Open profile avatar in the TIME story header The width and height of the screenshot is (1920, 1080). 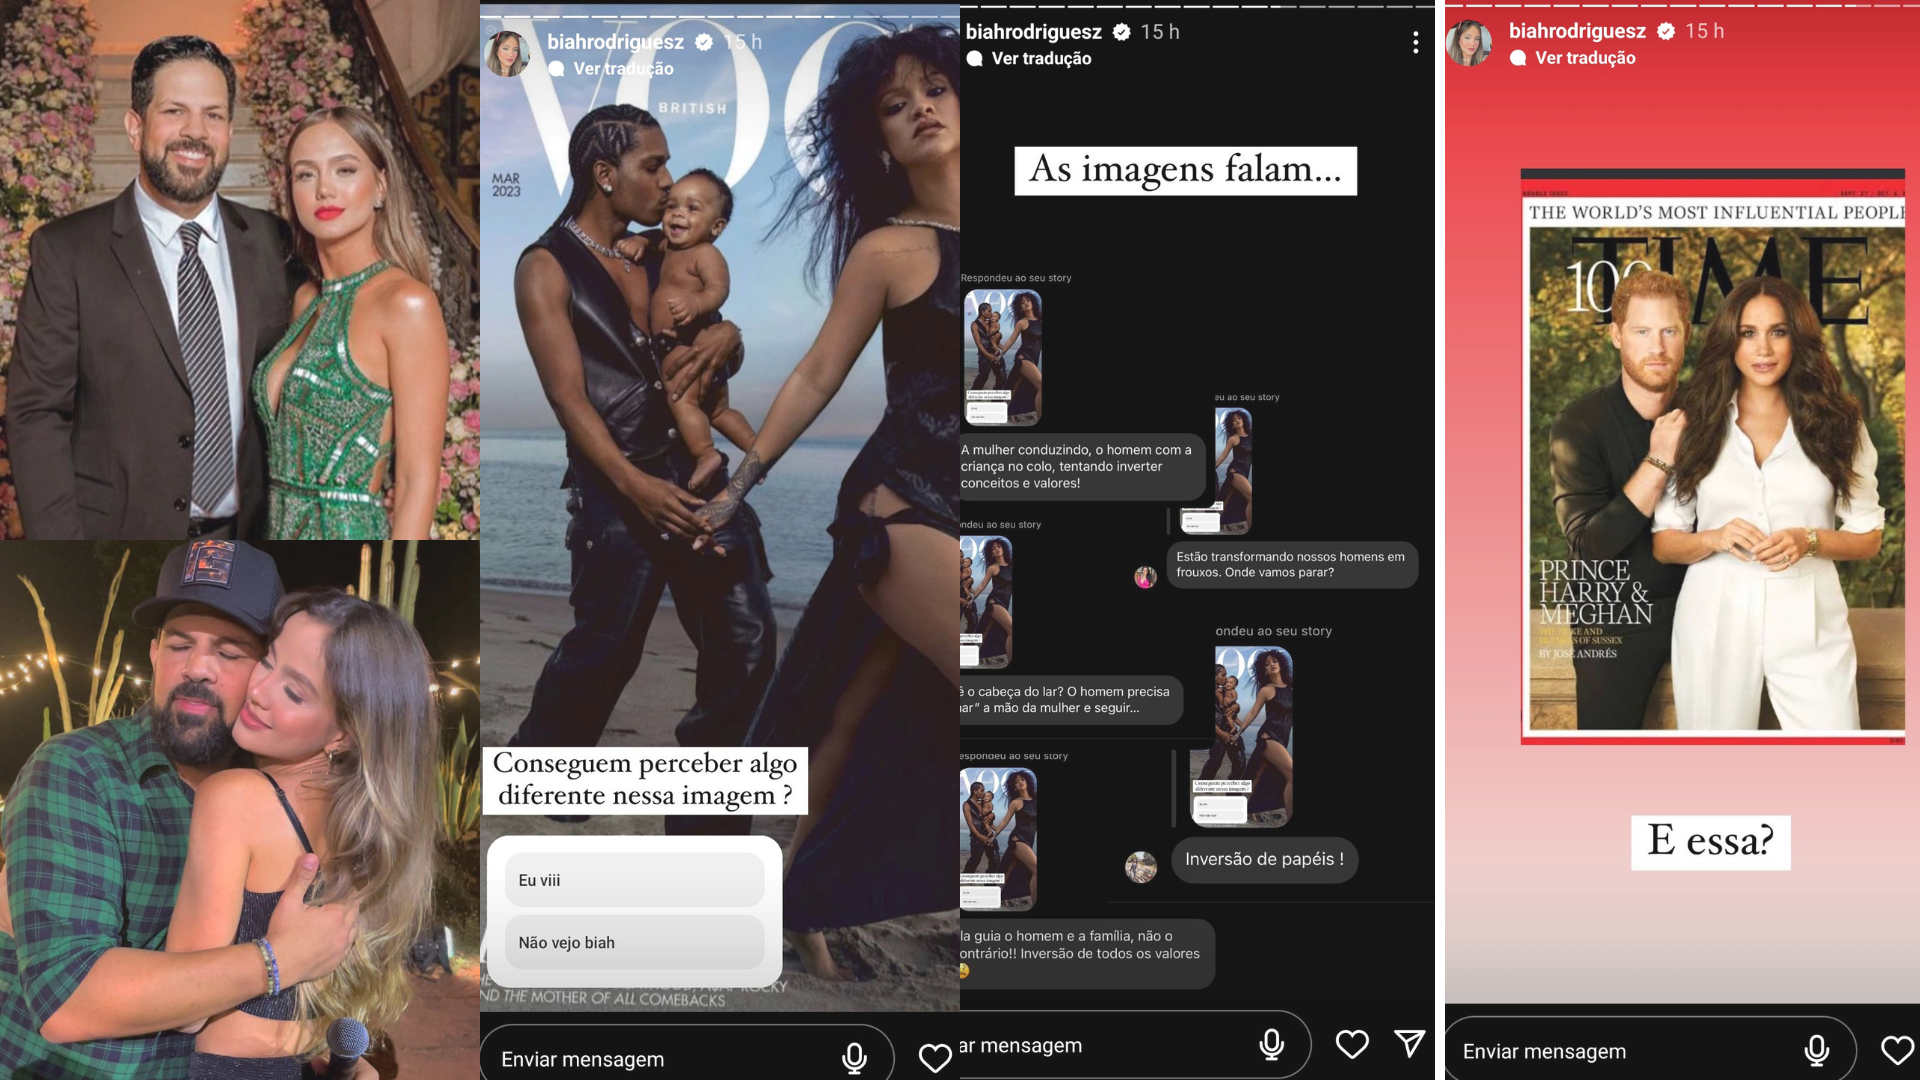pyautogui.click(x=1469, y=43)
